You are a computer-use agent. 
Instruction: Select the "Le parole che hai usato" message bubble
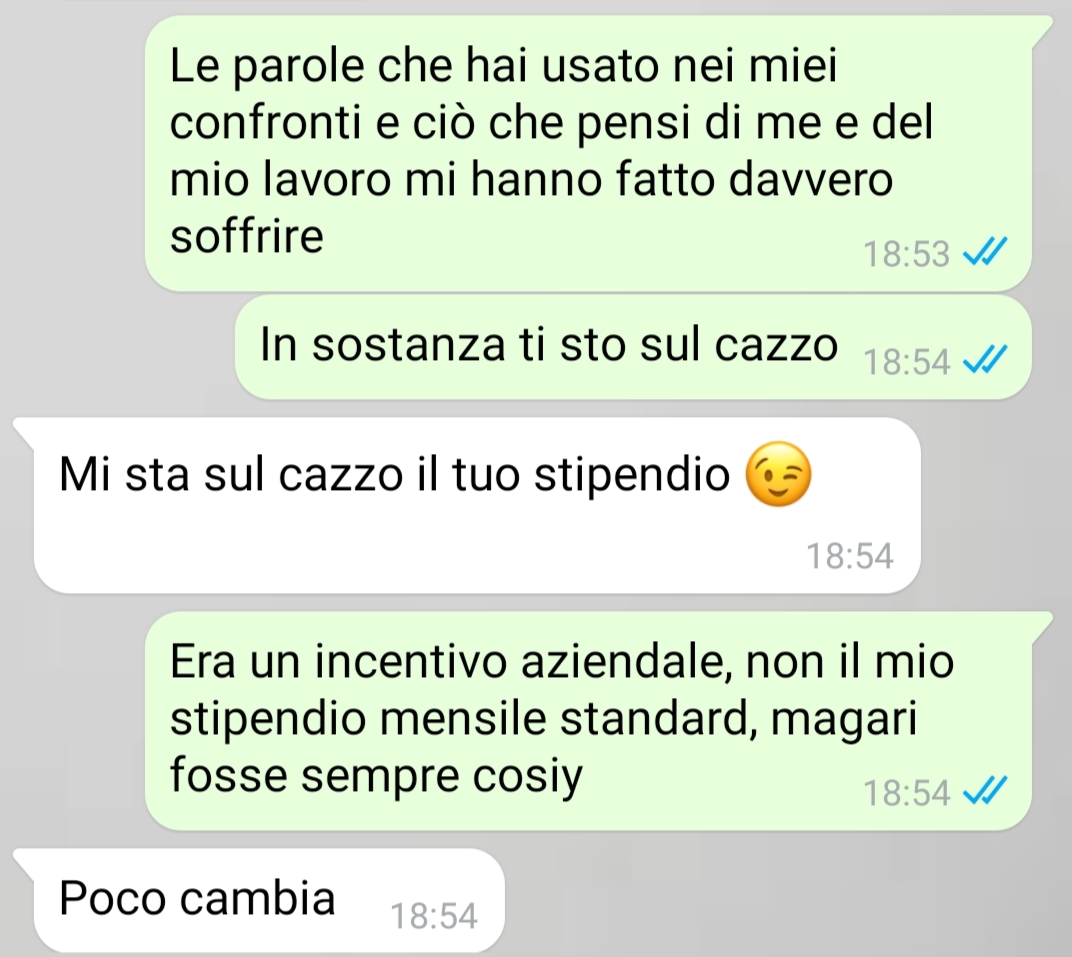point(589,154)
